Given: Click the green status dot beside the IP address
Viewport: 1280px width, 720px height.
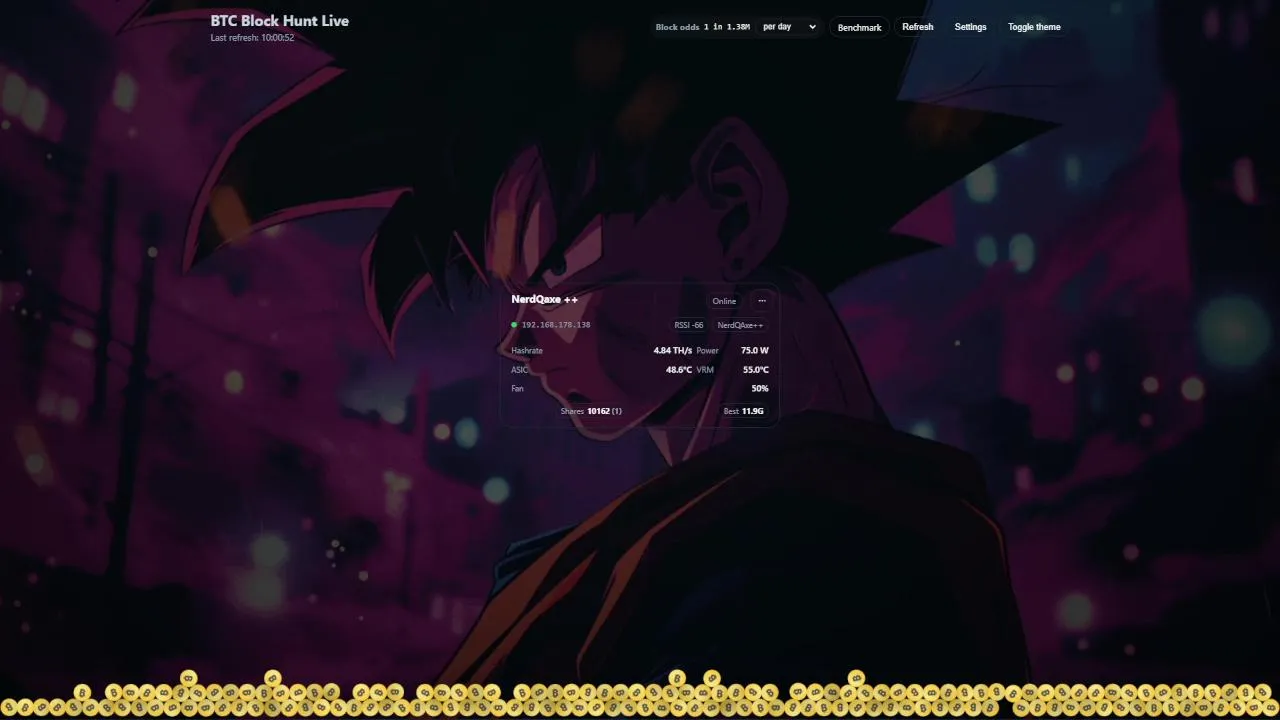Looking at the screenshot, I should (x=514, y=325).
